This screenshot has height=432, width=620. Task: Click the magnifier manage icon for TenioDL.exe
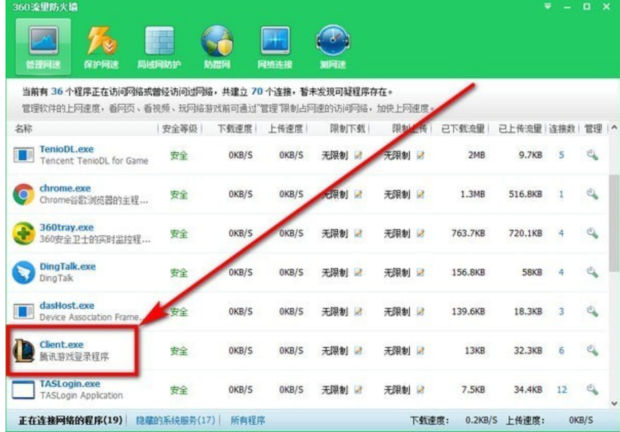coord(592,155)
